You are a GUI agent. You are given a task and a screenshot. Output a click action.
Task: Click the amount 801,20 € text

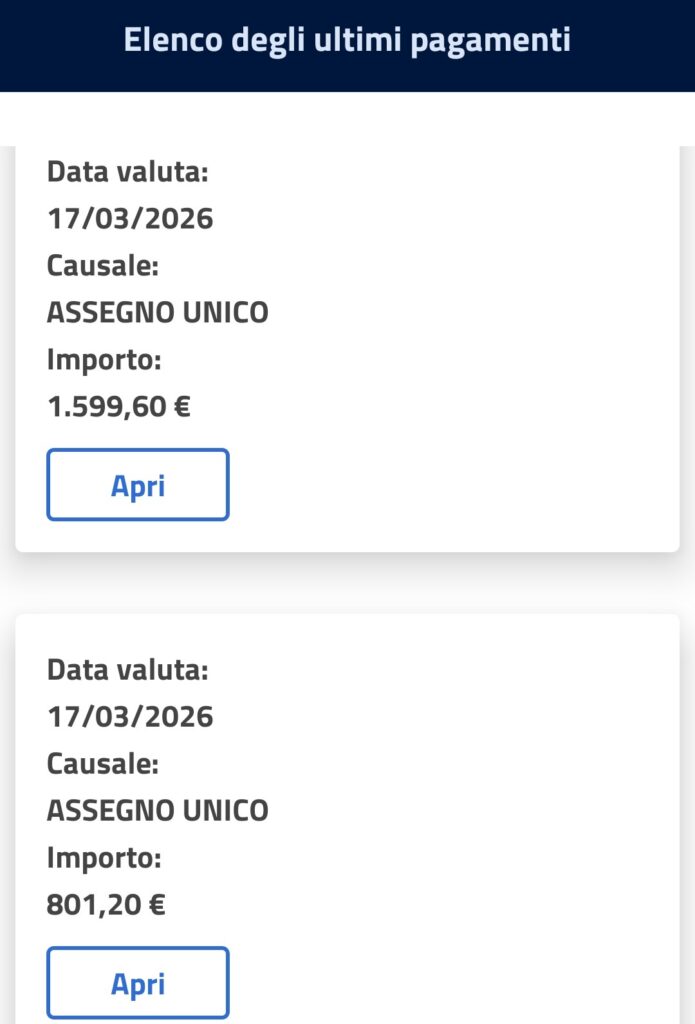pyautogui.click(x=108, y=904)
